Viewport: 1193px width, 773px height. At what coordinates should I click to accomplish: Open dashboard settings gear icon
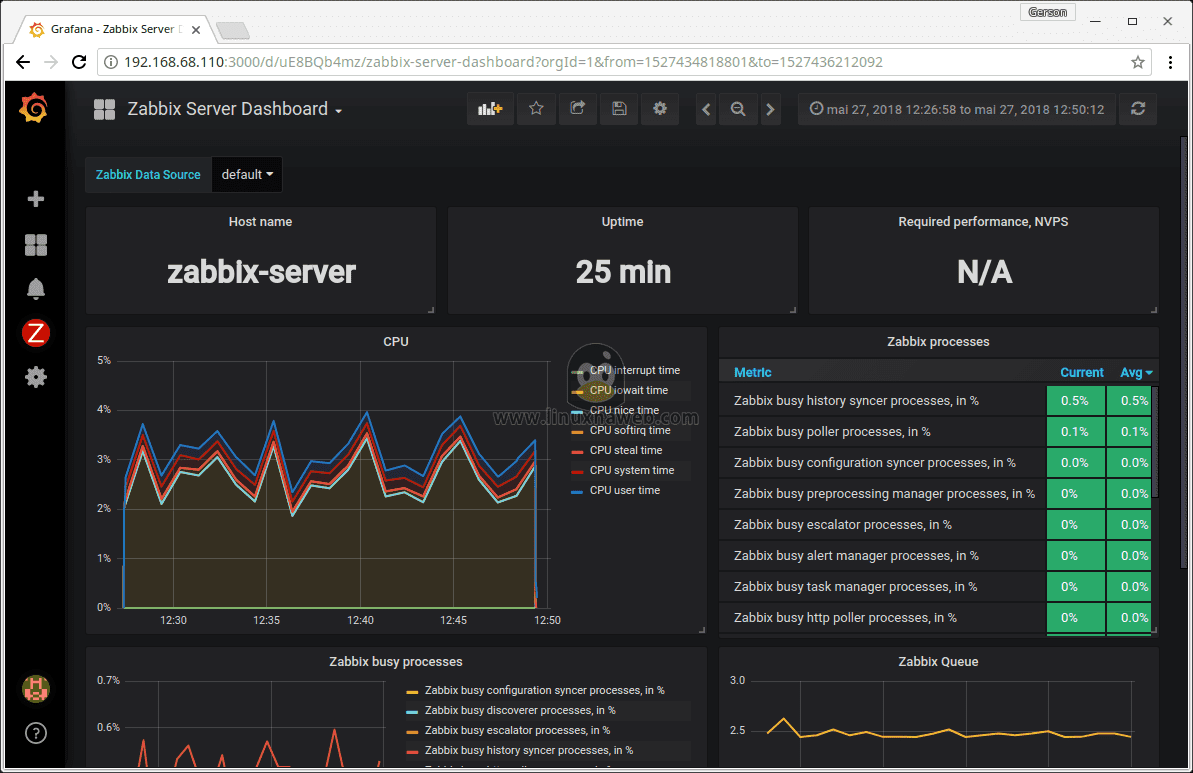660,110
